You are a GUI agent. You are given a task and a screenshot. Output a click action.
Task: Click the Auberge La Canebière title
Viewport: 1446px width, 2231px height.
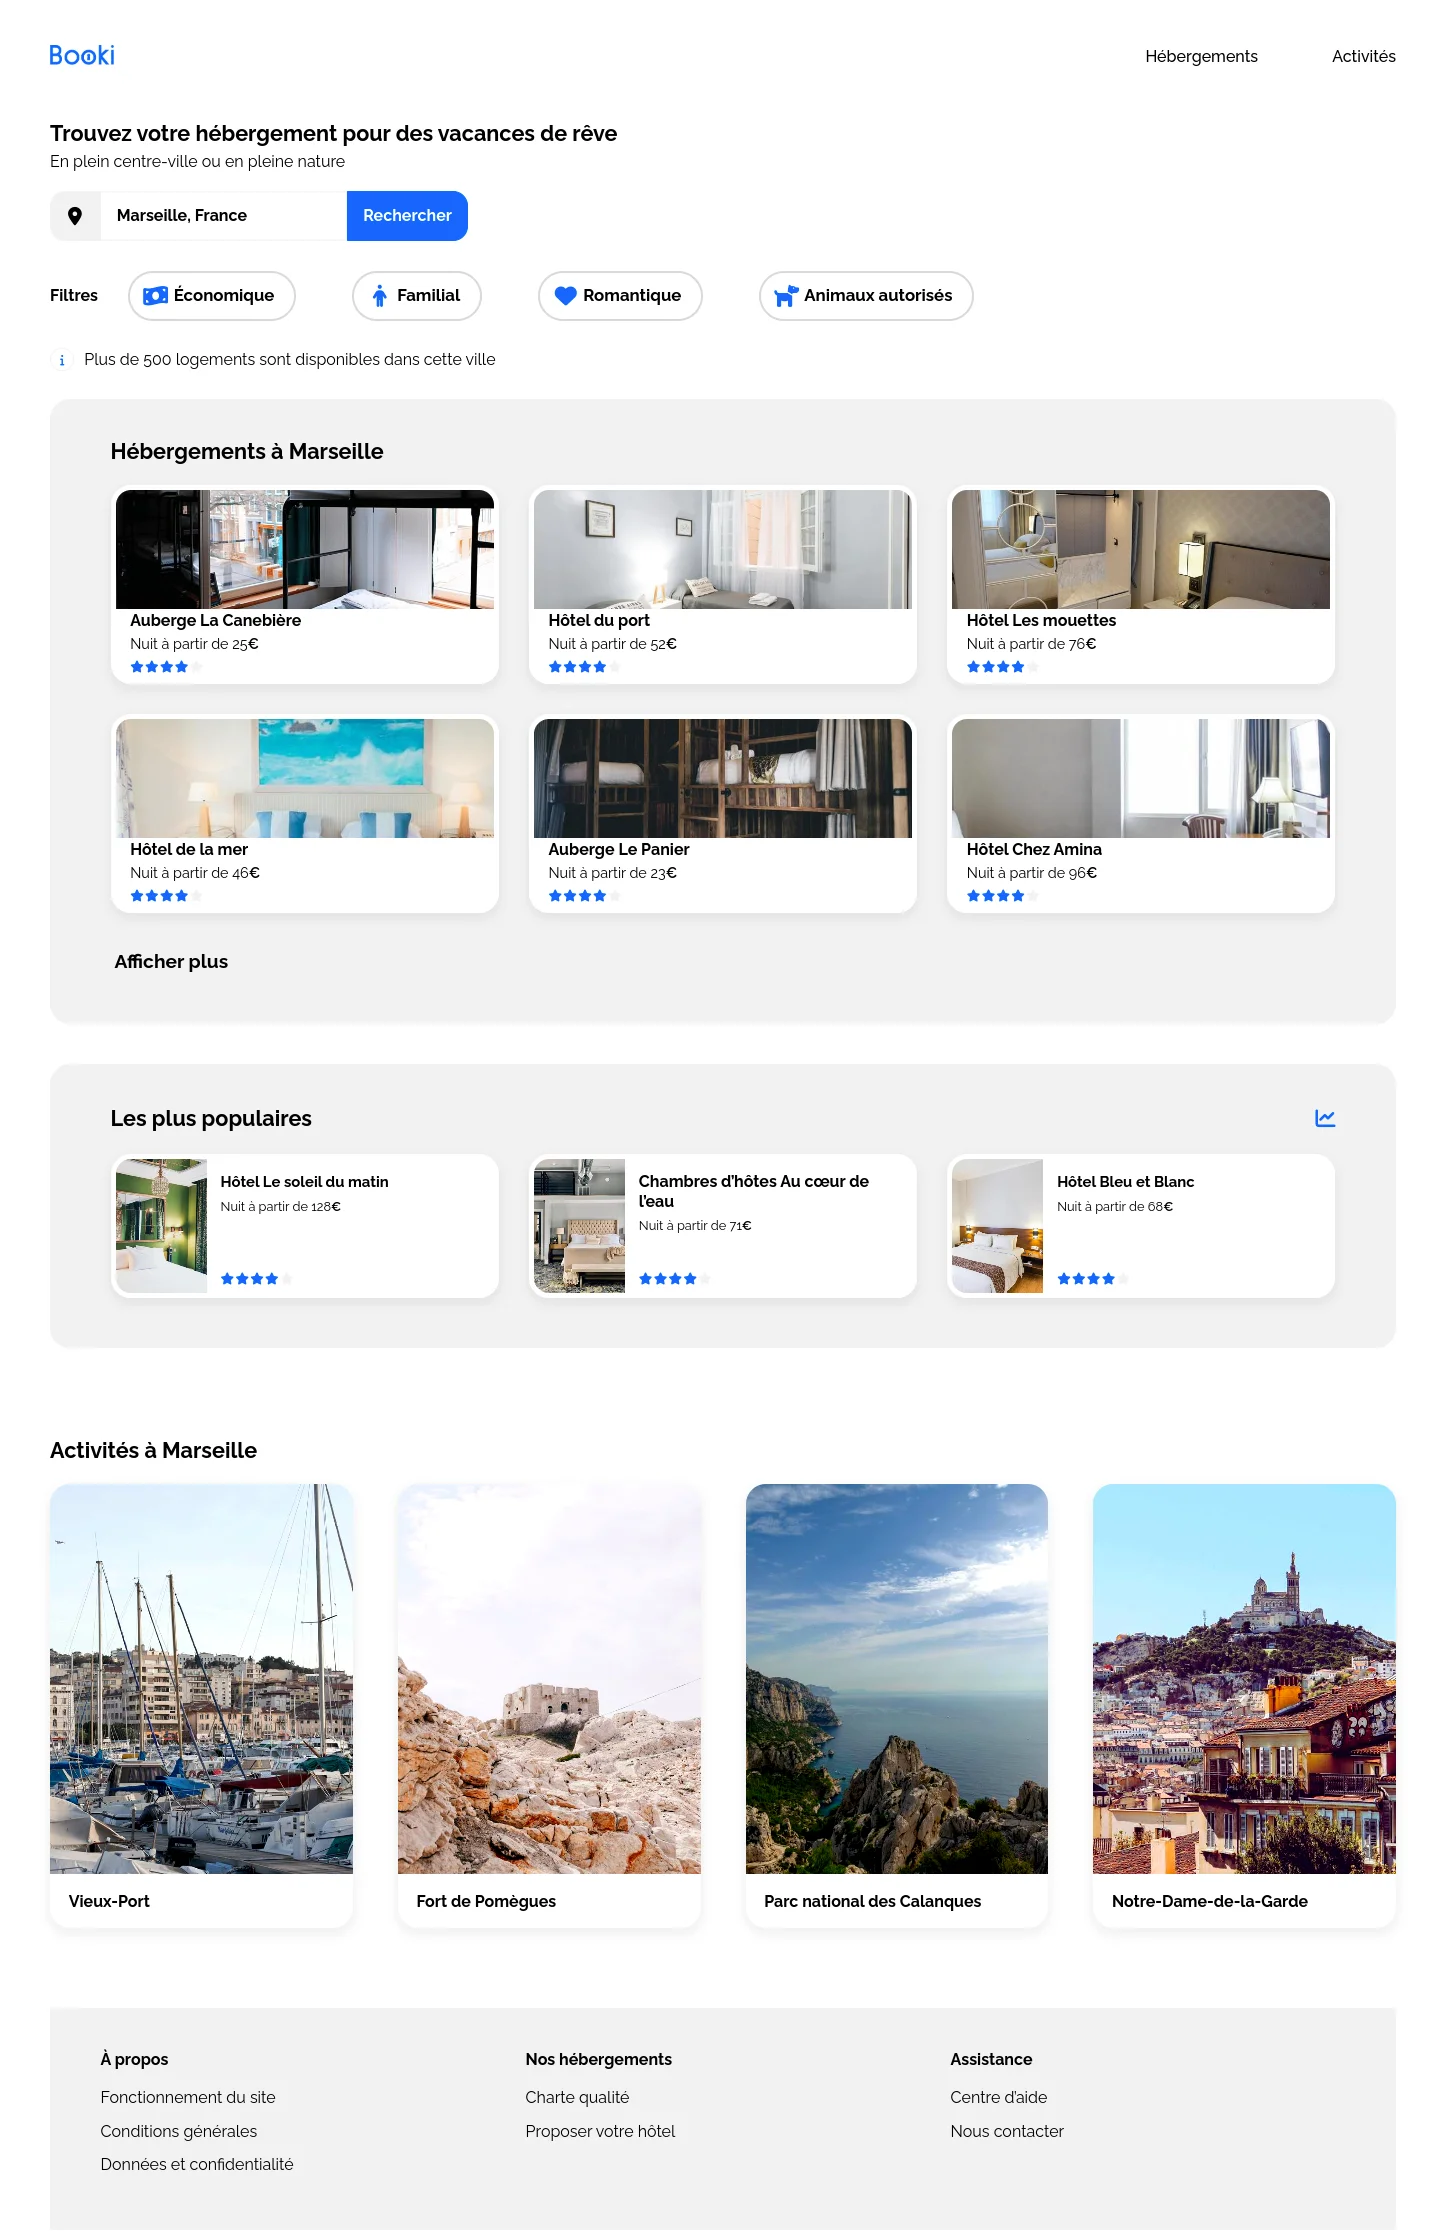click(215, 621)
